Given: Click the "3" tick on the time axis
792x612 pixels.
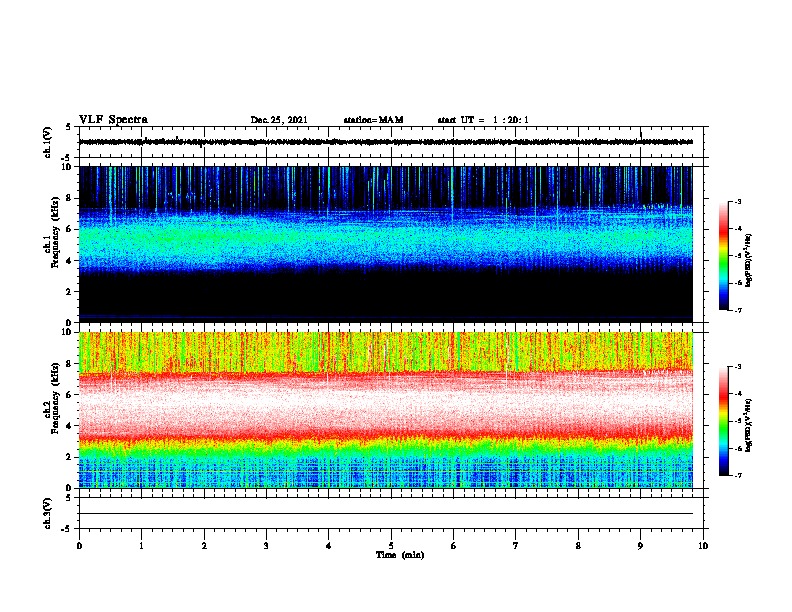Looking at the screenshot, I should coord(266,546).
